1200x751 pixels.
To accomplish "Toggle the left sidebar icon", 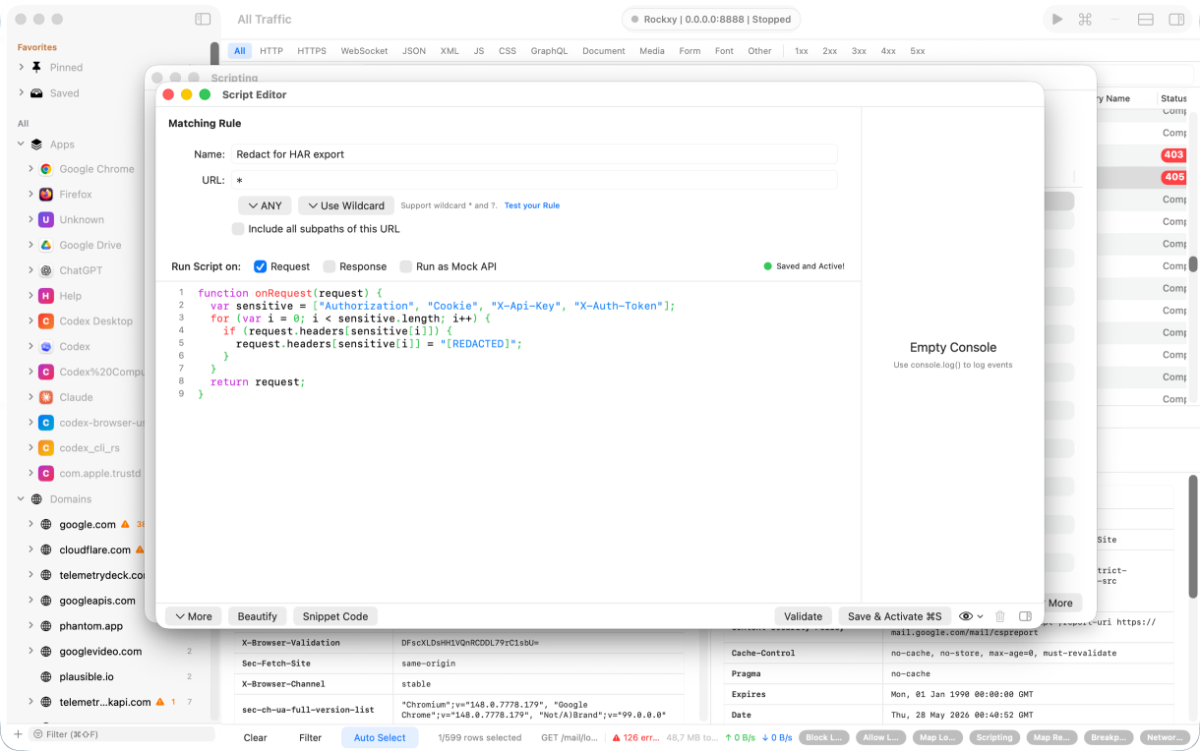I will pos(203,19).
